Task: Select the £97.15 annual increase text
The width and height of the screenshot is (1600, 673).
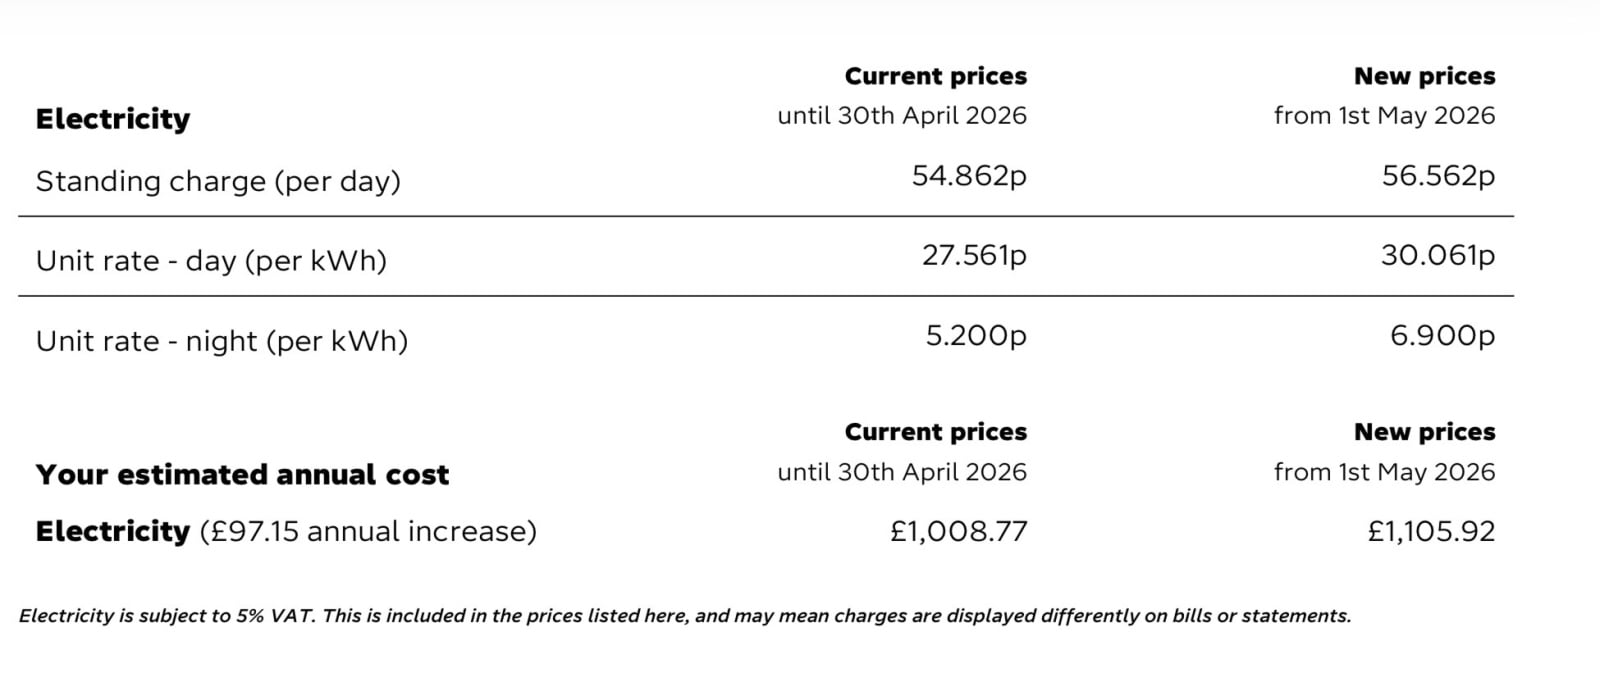Action: [367, 531]
